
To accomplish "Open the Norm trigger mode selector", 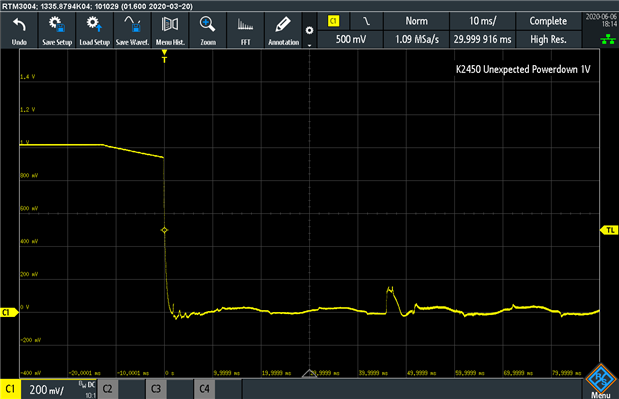I will [416, 21].
